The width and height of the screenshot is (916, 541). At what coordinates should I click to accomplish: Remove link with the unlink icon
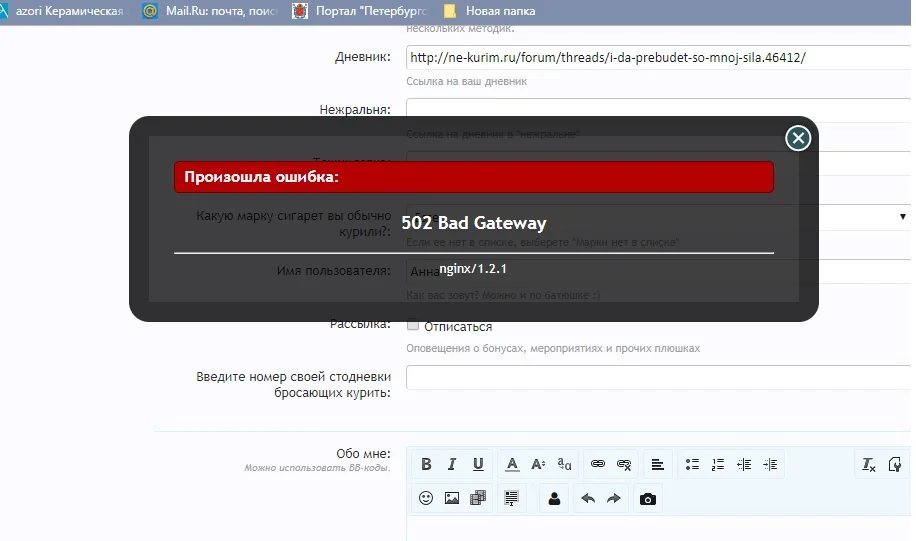pyautogui.click(x=624, y=464)
